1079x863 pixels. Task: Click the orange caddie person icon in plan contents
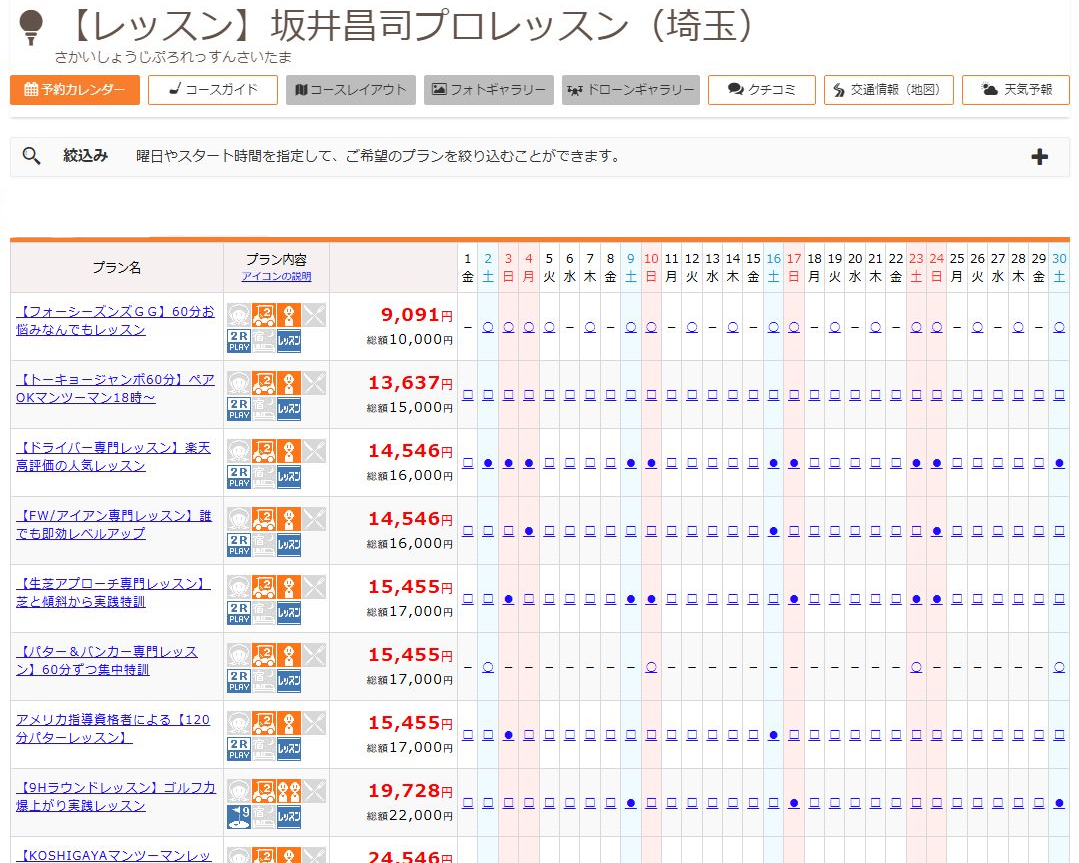[289, 315]
